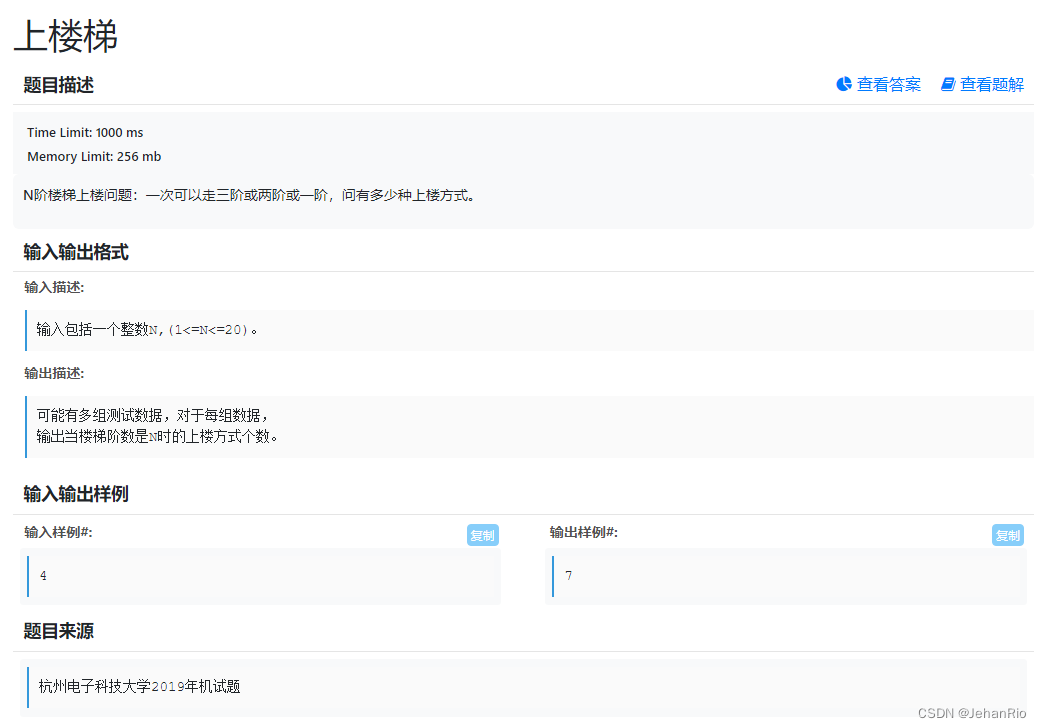
Task: Click the 输入输出样例 heading
Action: click(x=76, y=494)
